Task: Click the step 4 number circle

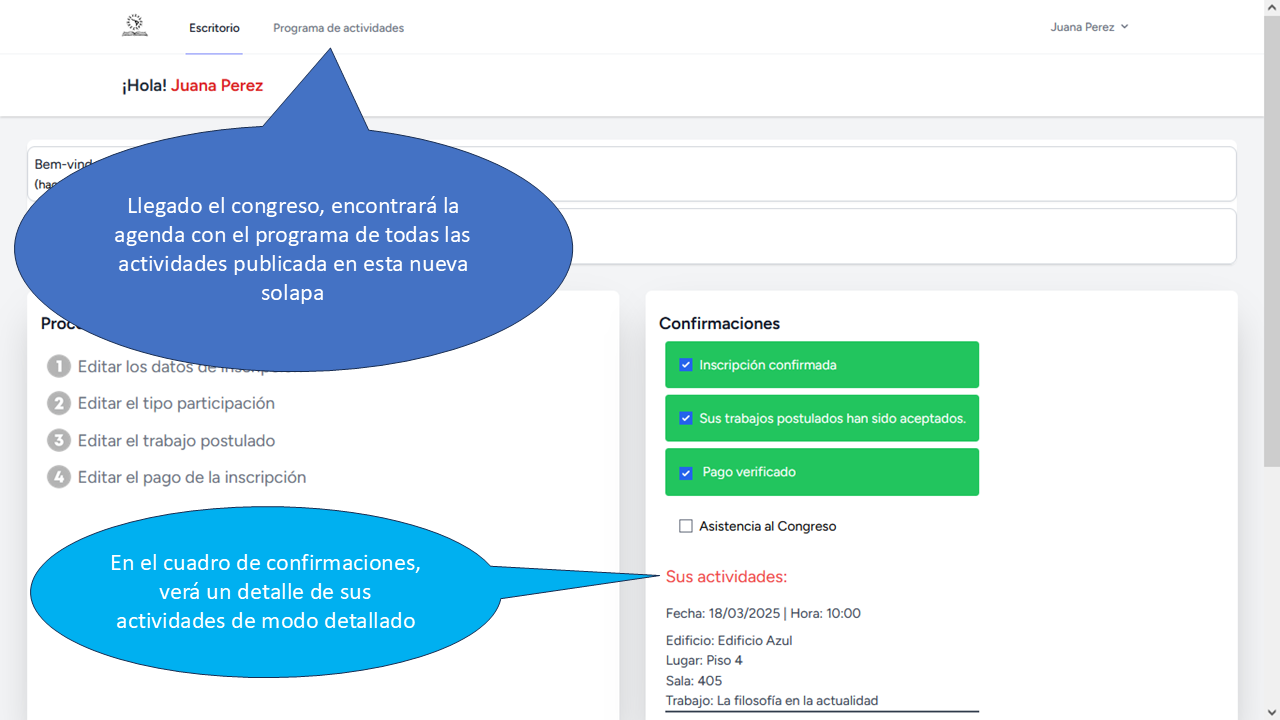Action: [x=59, y=477]
